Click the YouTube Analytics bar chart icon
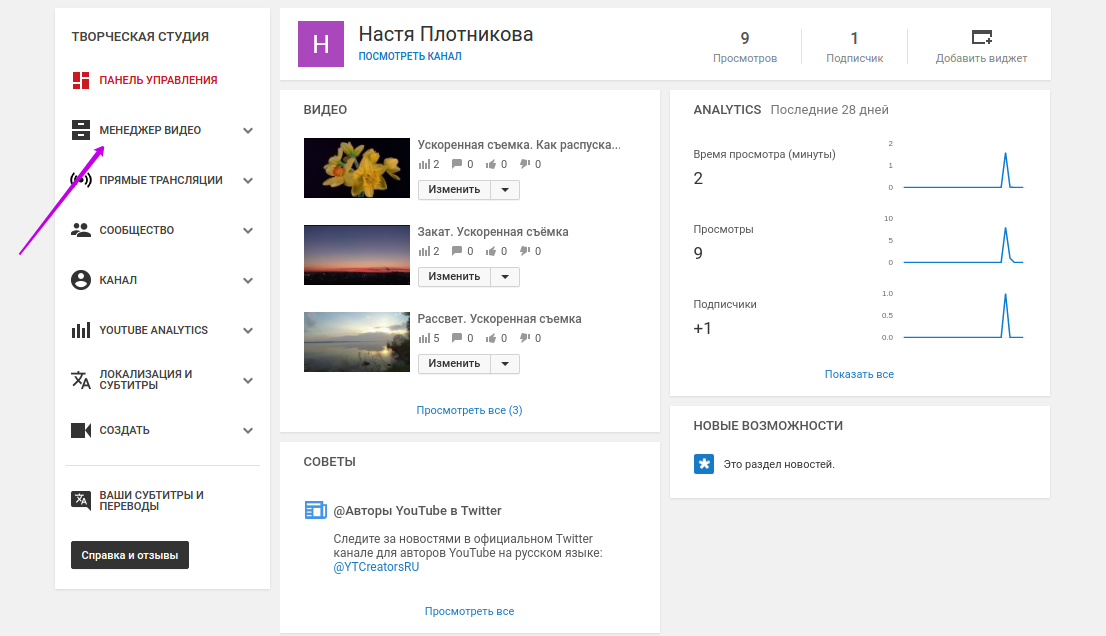1106x636 pixels. [x=80, y=330]
